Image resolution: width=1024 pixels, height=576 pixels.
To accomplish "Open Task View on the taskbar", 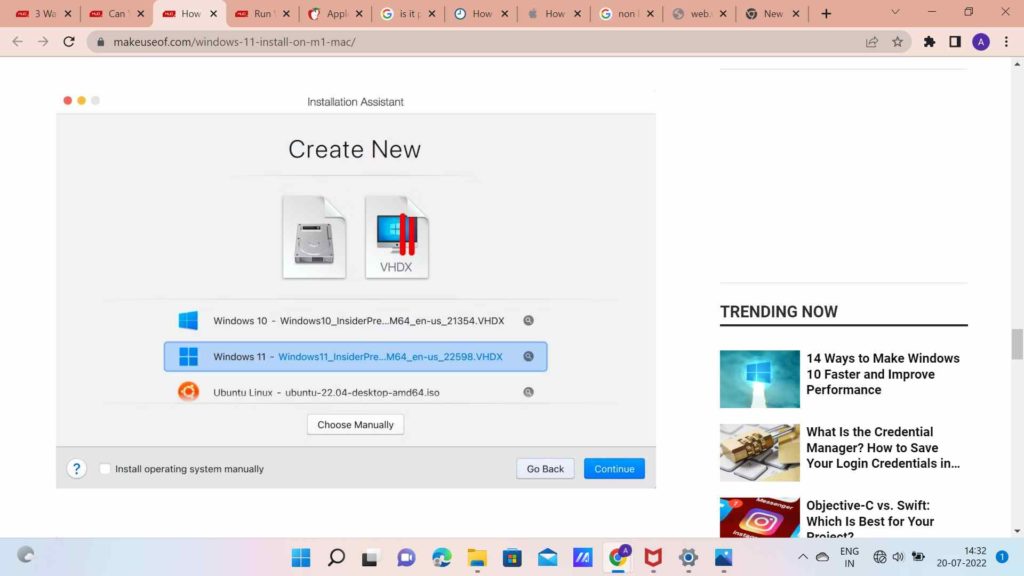I will [x=370, y=558].
